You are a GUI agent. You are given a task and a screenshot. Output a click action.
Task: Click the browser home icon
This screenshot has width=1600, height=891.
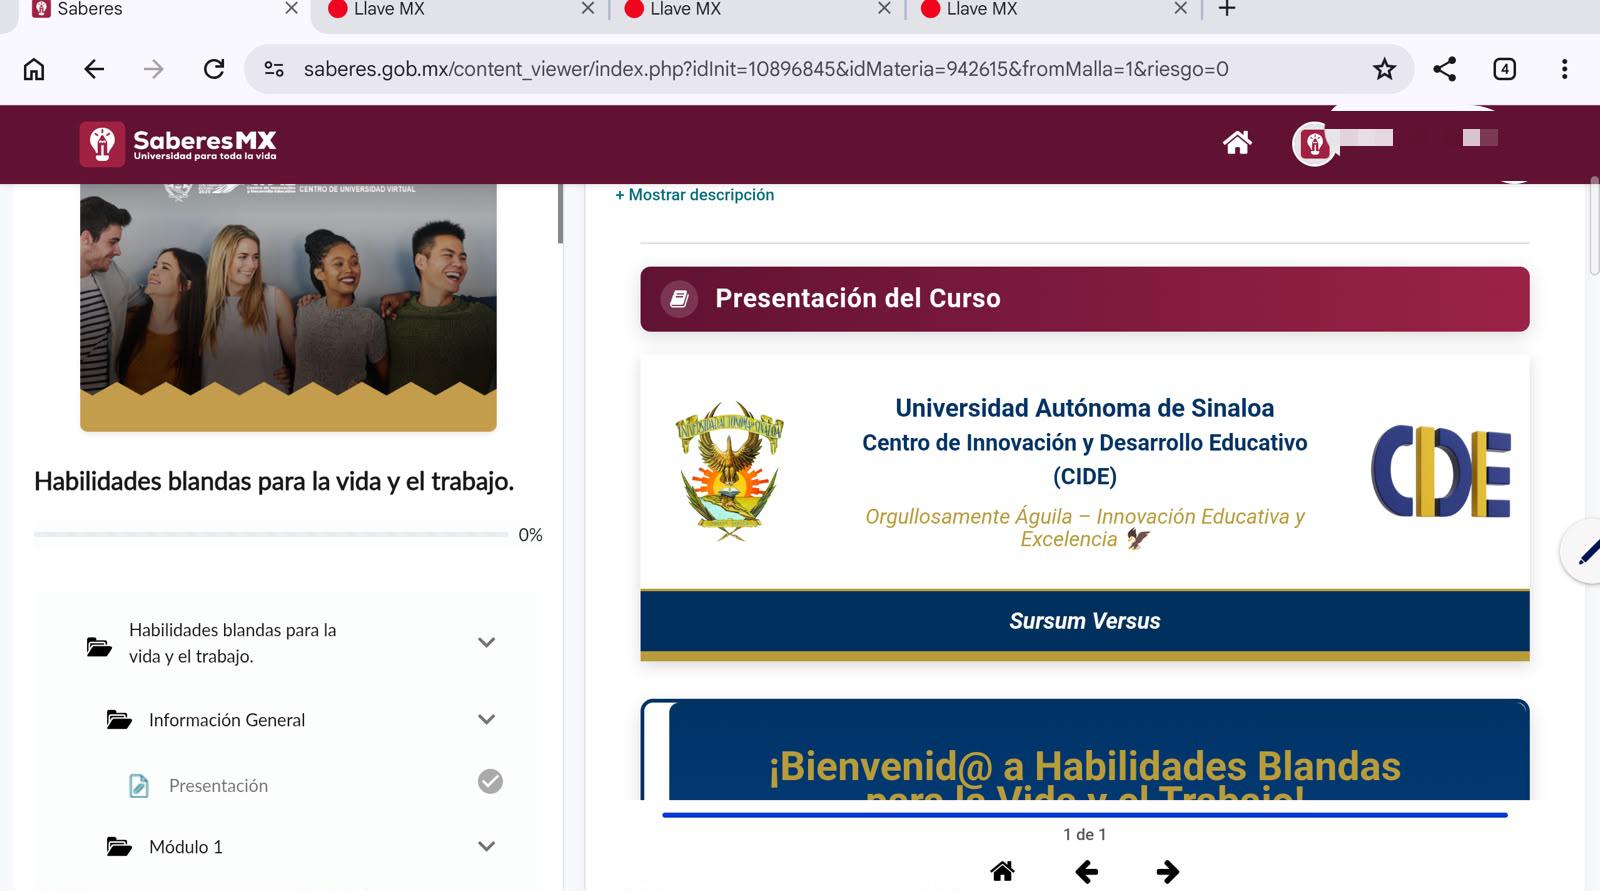(34, 69)
